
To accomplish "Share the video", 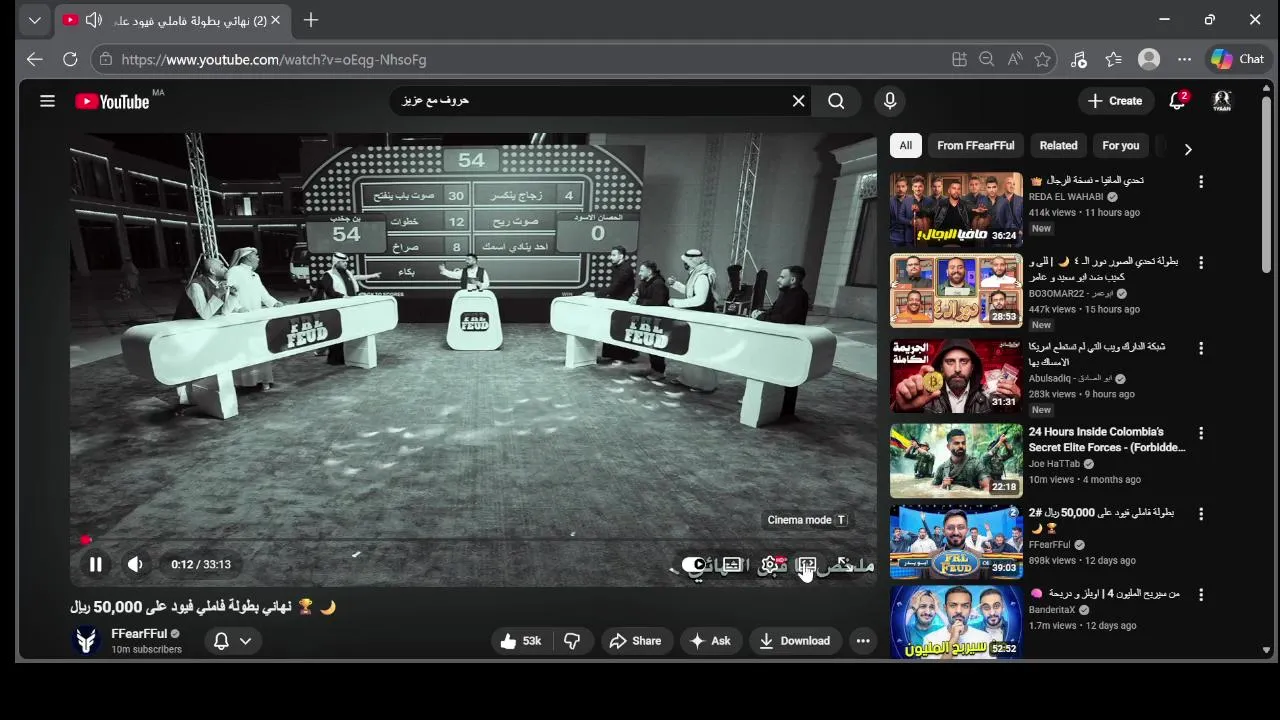I will (x=635, y=641).
